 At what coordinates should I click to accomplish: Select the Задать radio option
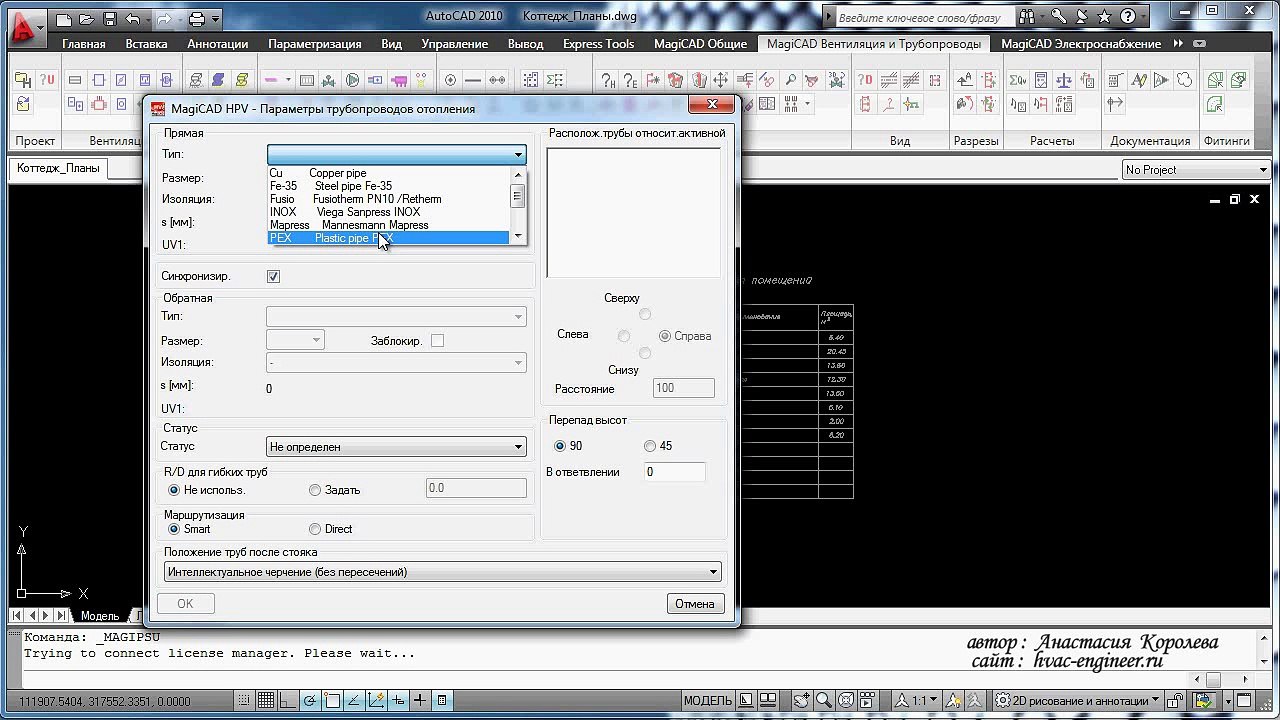click(x=315, y=490)
